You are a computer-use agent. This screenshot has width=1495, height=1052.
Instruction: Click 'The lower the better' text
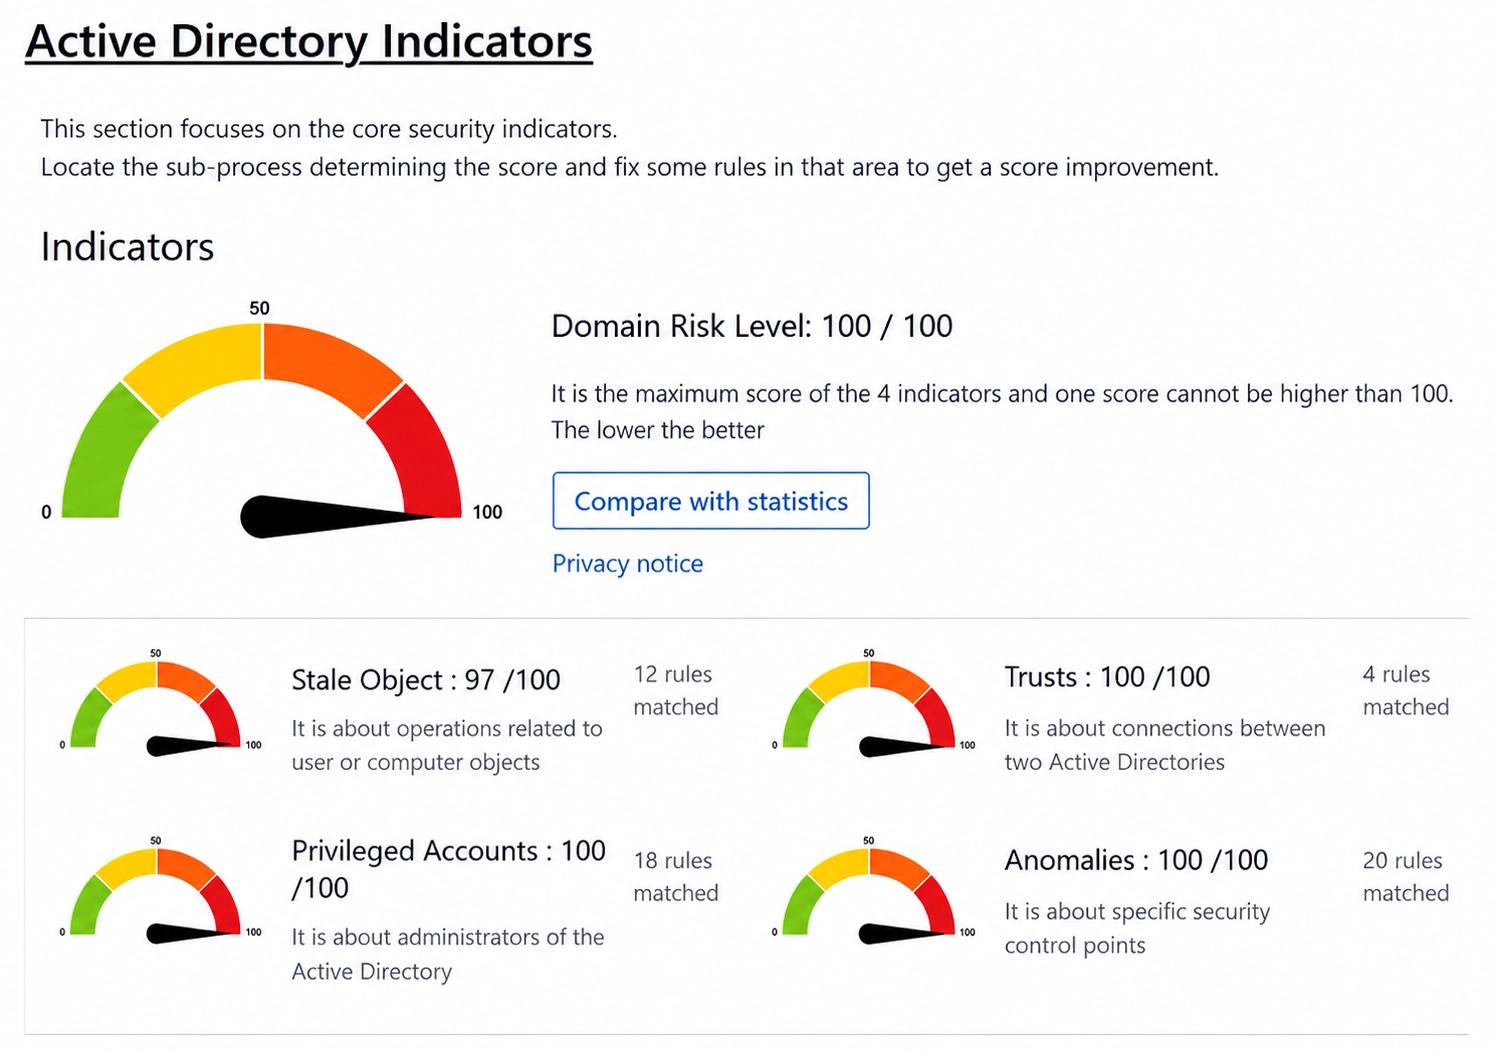657,430
